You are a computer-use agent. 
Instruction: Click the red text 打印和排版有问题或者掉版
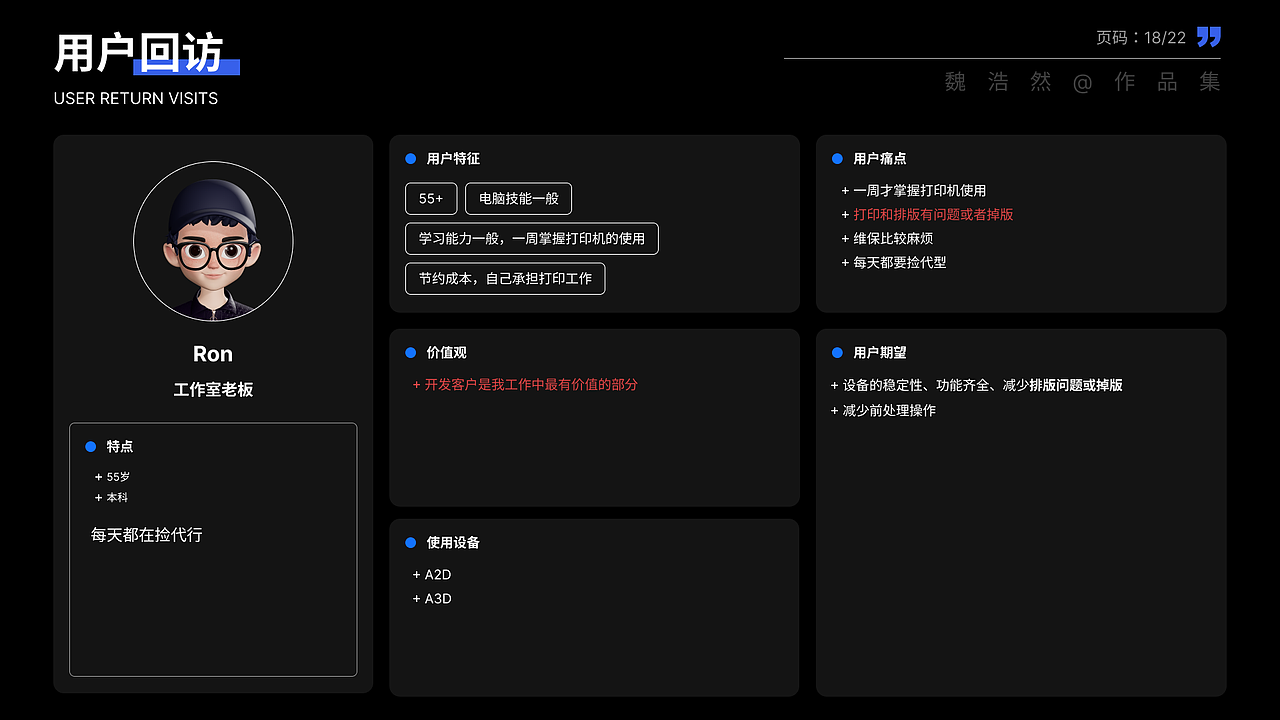(x=932, y=214)
